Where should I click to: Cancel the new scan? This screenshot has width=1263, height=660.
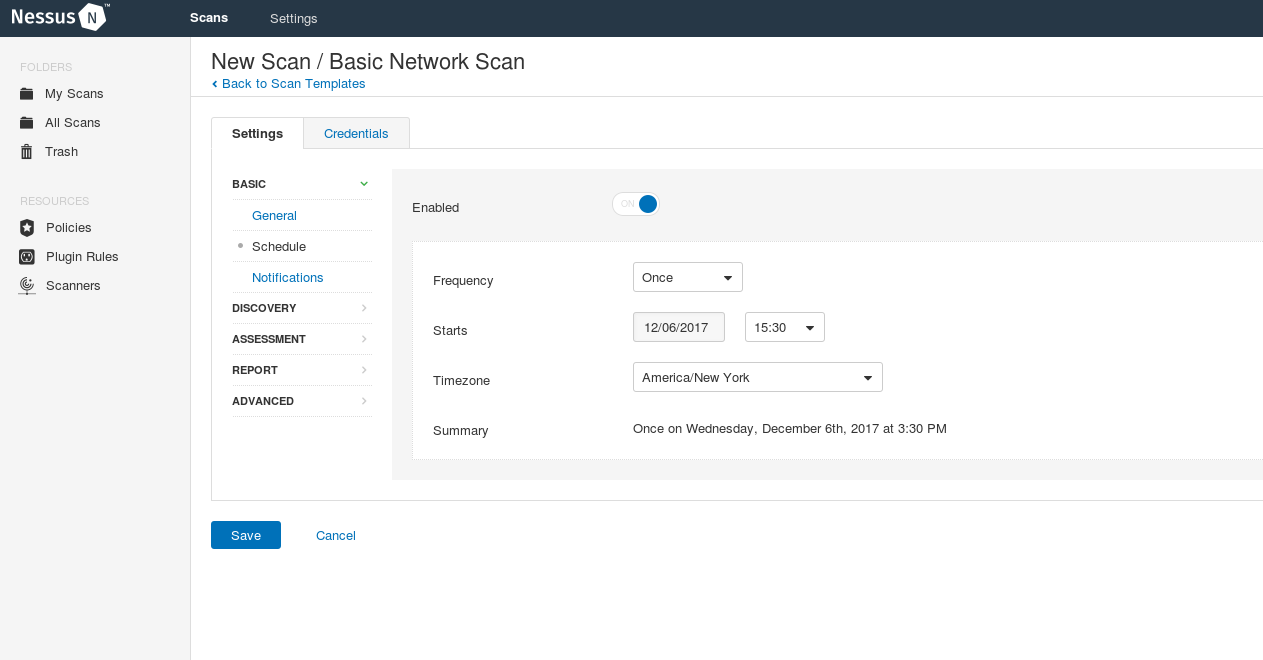pyautogui.click(x=336, y=536)
